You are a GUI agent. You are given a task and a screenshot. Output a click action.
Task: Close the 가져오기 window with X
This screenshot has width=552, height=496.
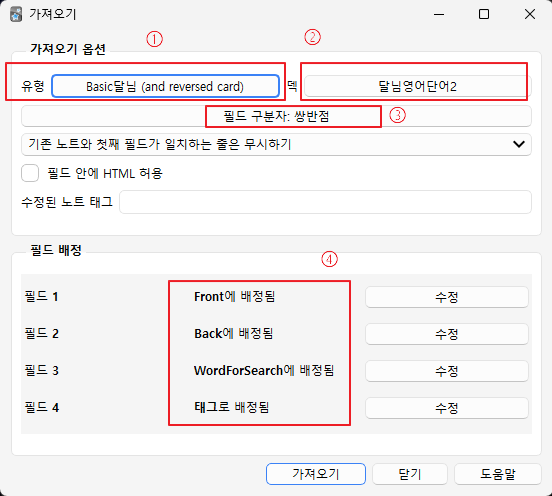530,14
